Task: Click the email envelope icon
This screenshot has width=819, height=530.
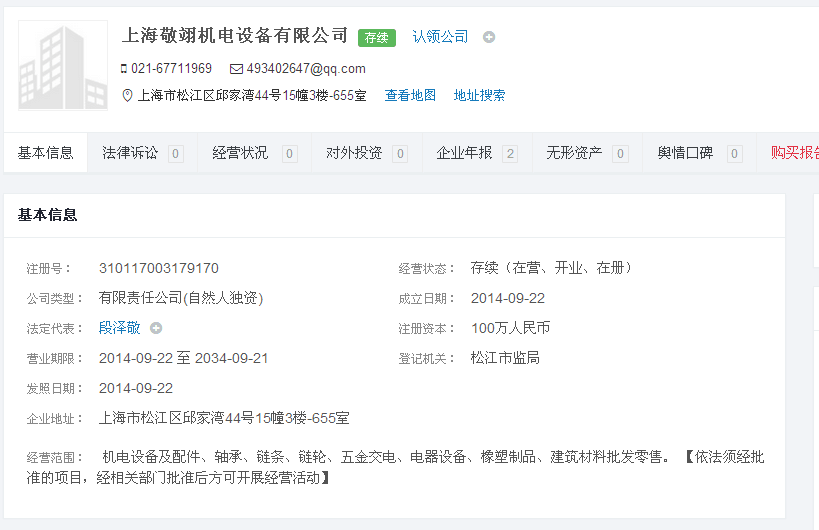Action: tap(236, 69)
